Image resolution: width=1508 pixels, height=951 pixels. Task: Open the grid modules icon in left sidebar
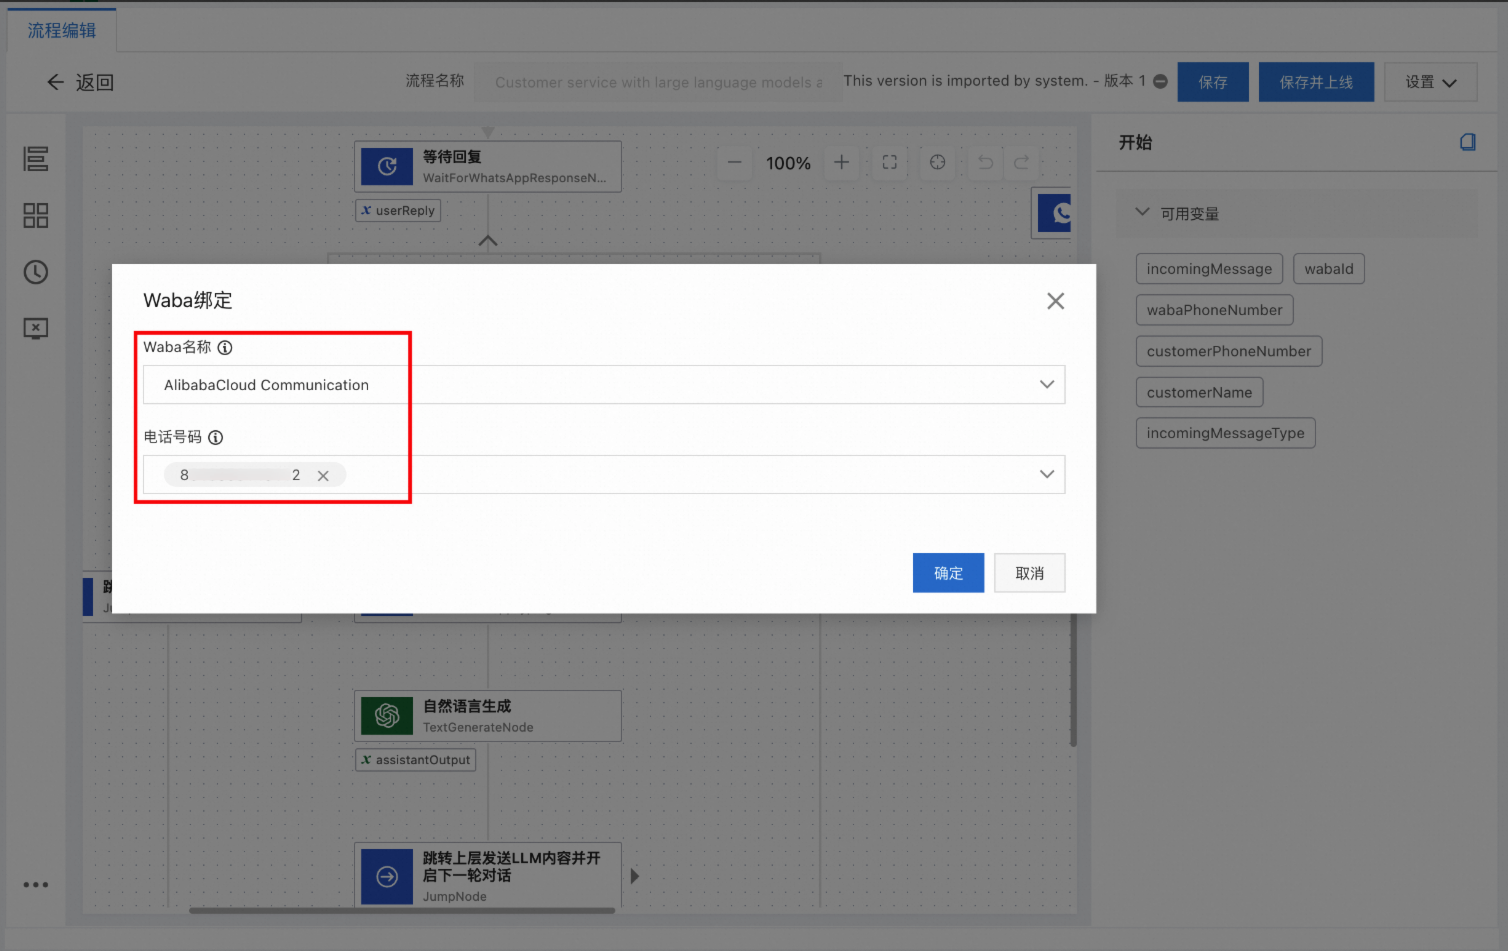coord(36,215)
